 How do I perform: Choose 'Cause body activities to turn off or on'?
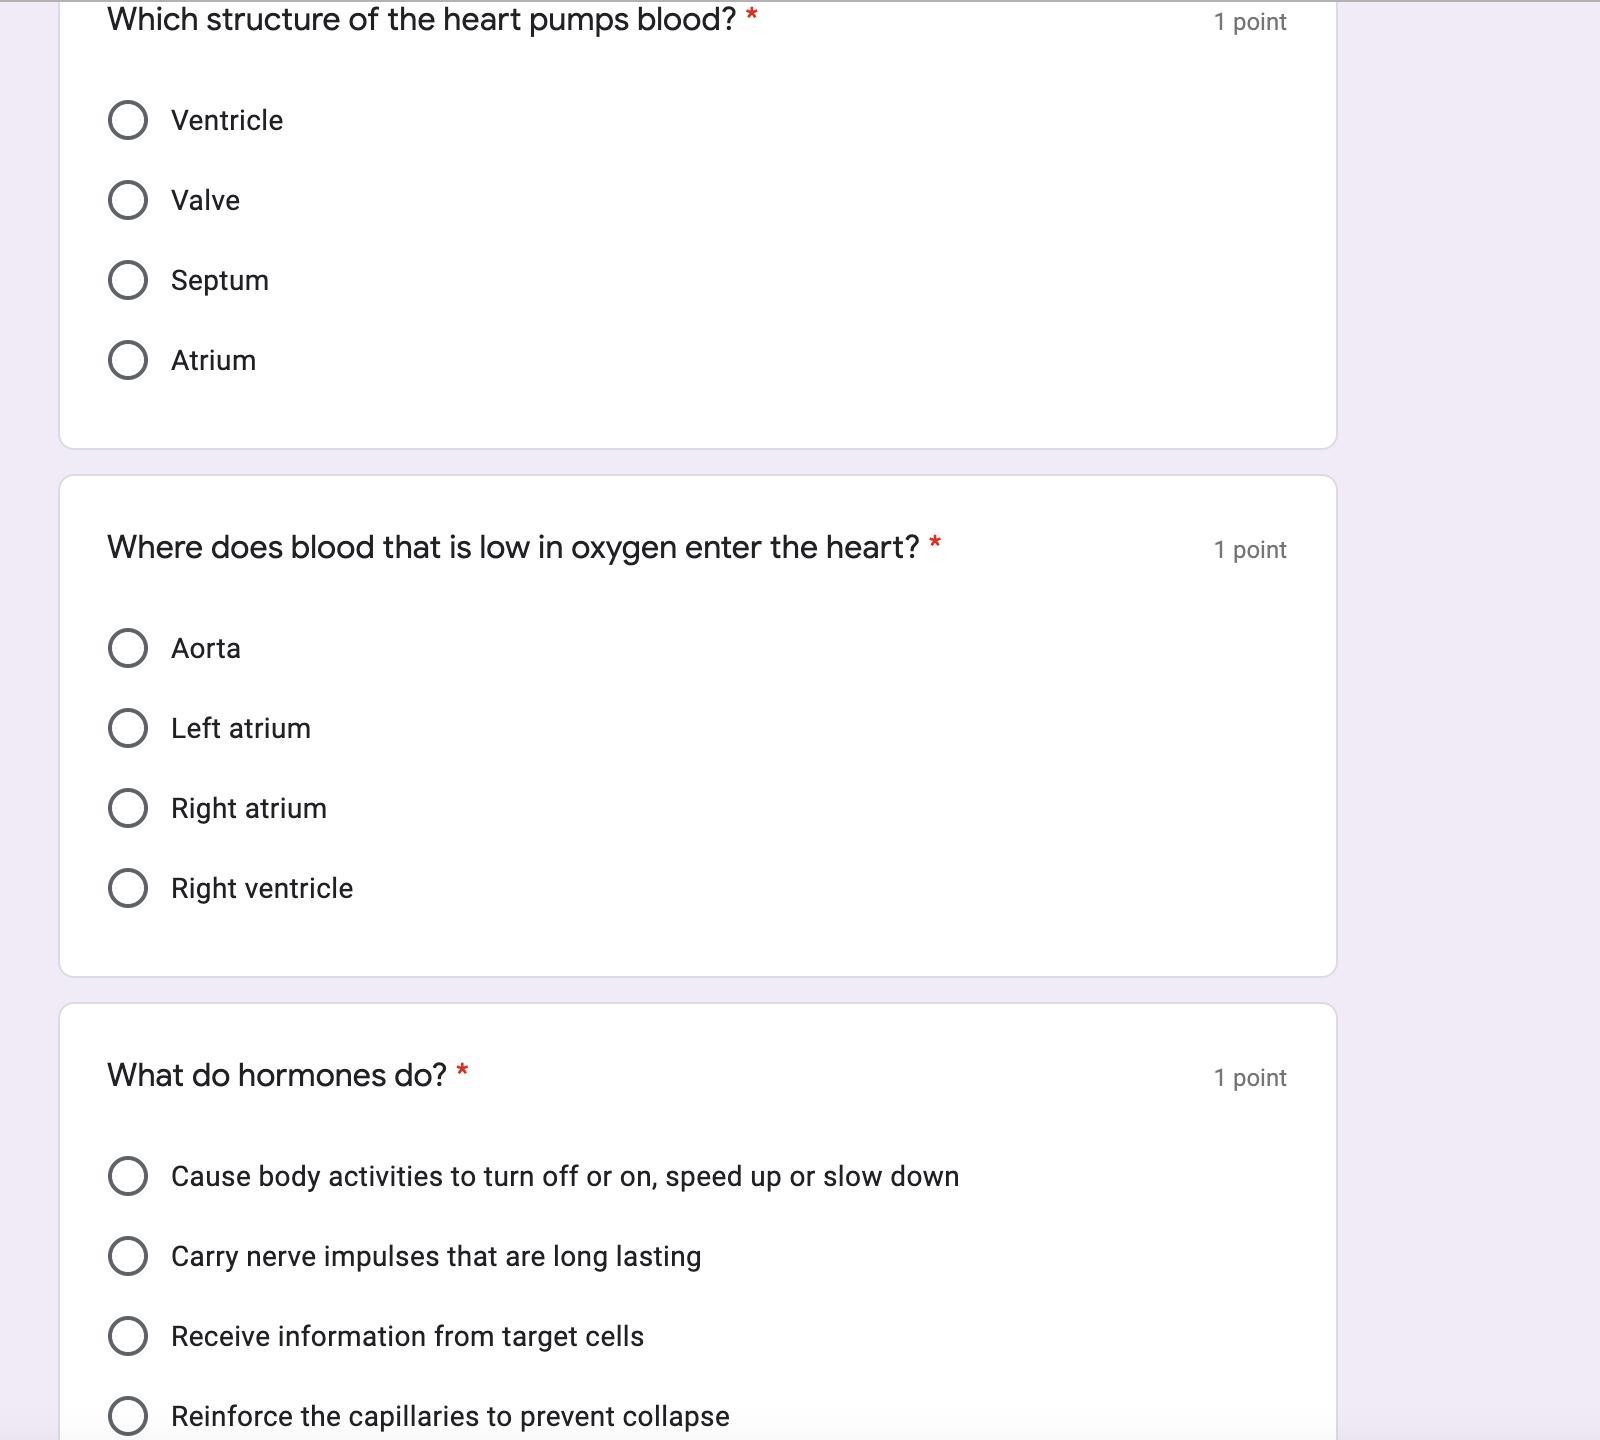pyautogui.click(x=128, y=1176)
